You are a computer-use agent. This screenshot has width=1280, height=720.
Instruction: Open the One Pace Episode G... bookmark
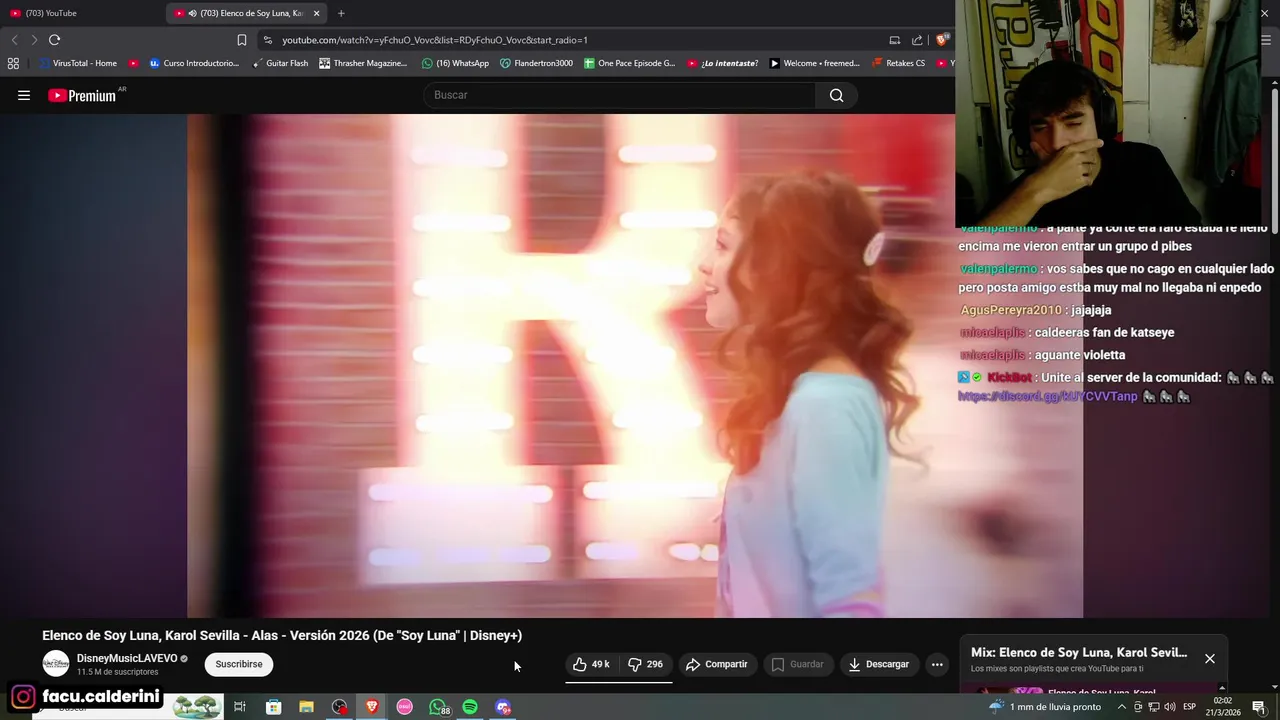click(630, 63)
